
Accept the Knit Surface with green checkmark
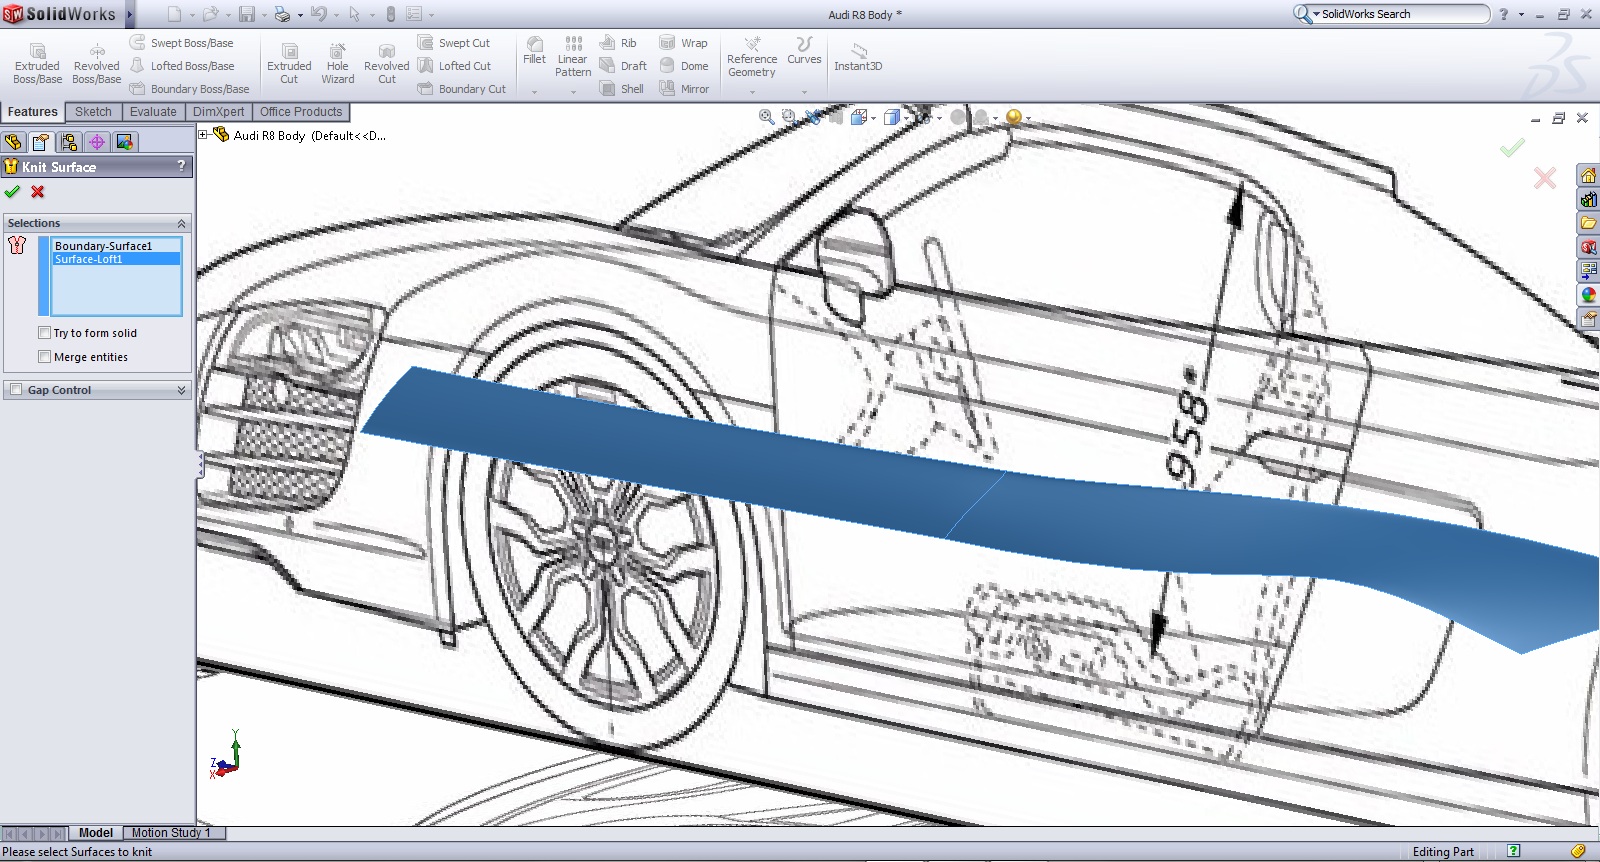(x=12, y=192)
